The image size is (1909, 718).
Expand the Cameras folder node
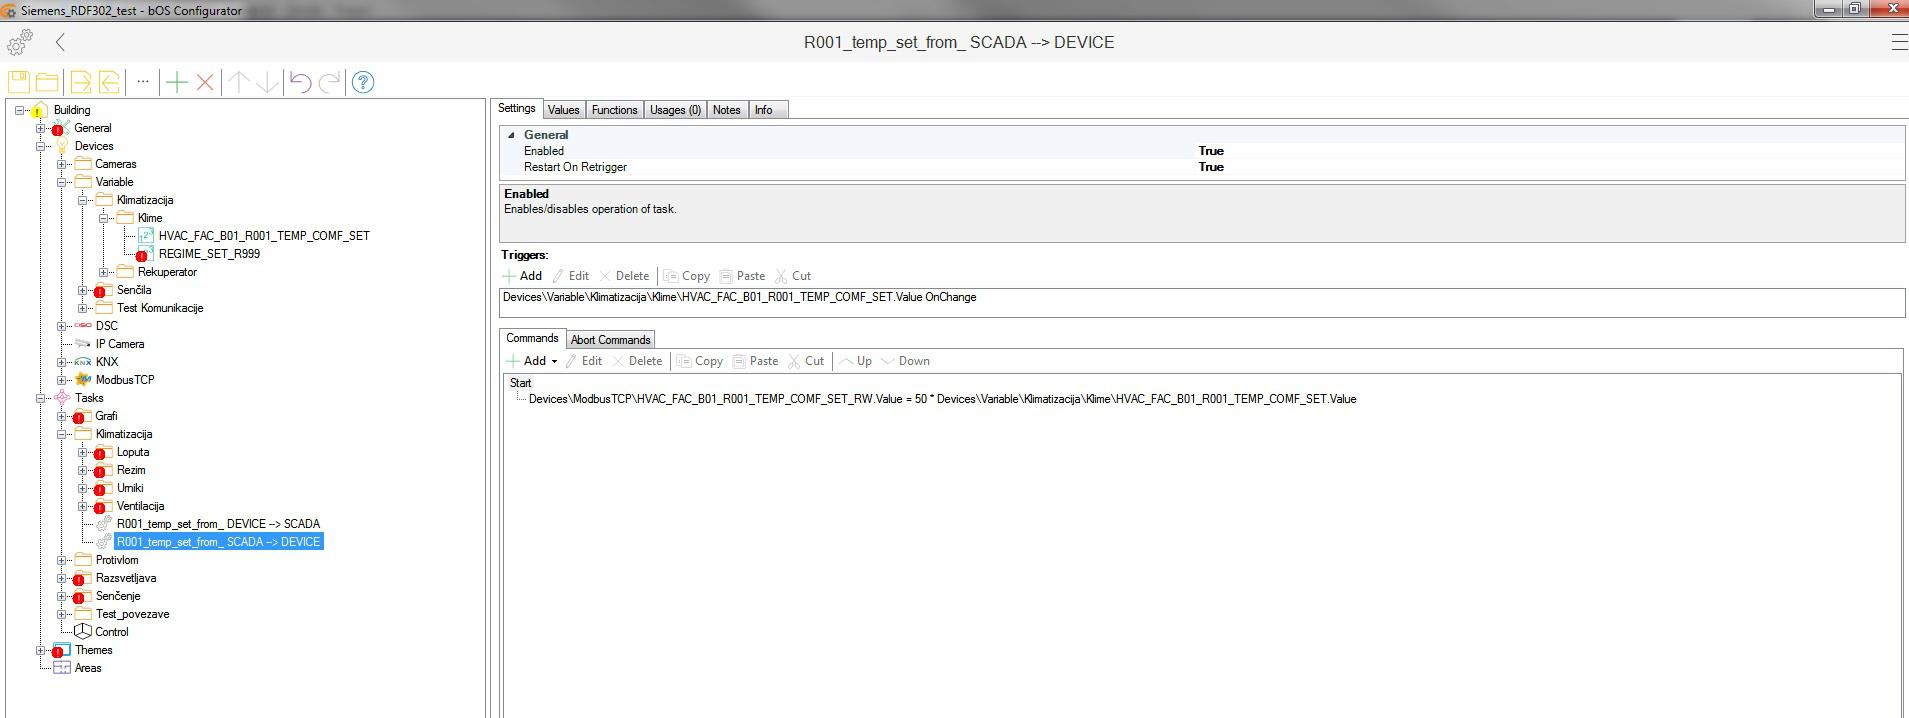[x=62, y=164]
